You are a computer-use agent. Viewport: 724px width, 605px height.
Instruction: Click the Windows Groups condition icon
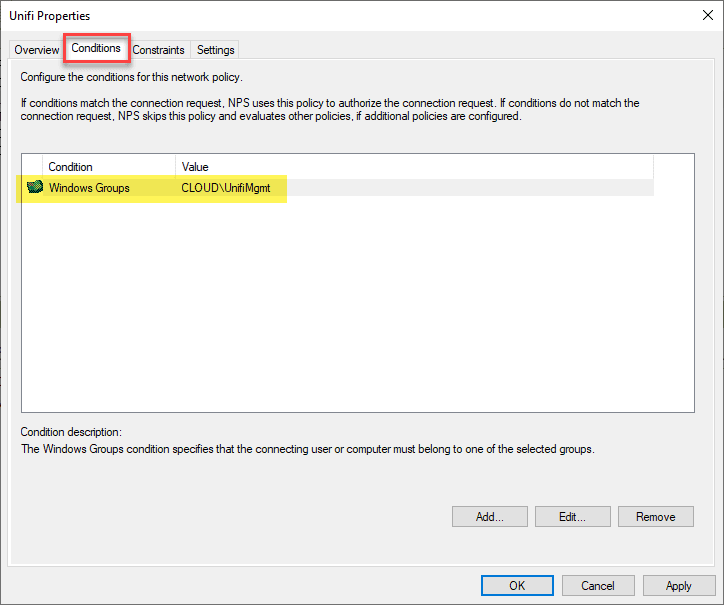click(34, 187)
